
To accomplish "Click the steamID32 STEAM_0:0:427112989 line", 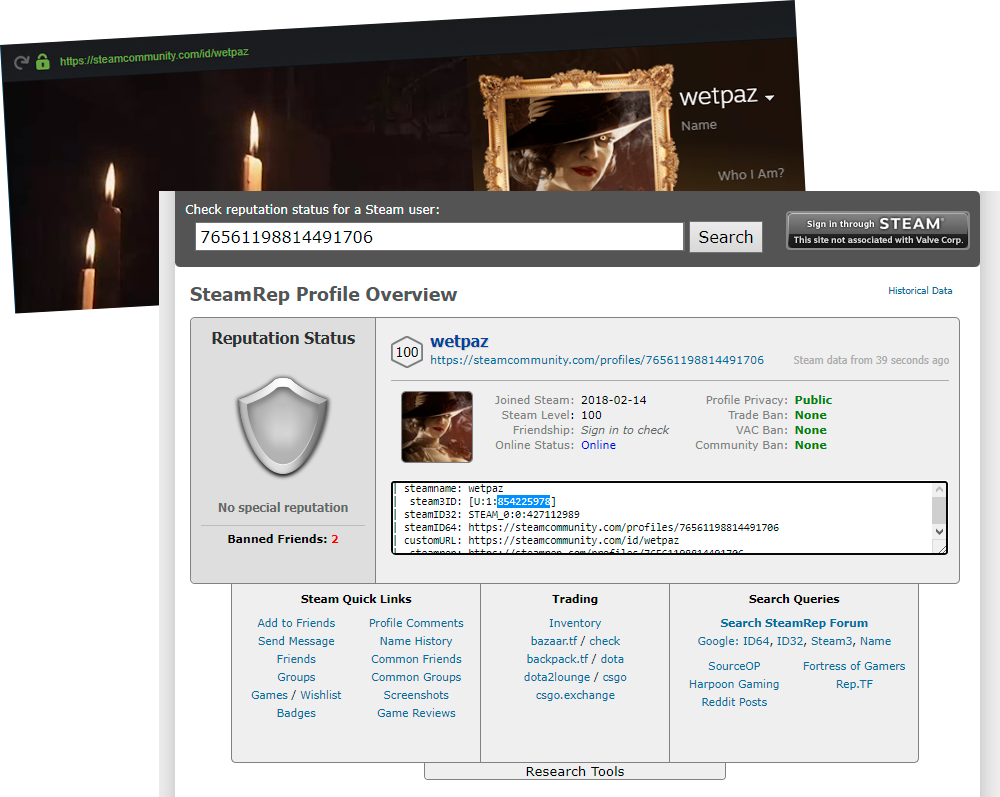I will [492, 515].
